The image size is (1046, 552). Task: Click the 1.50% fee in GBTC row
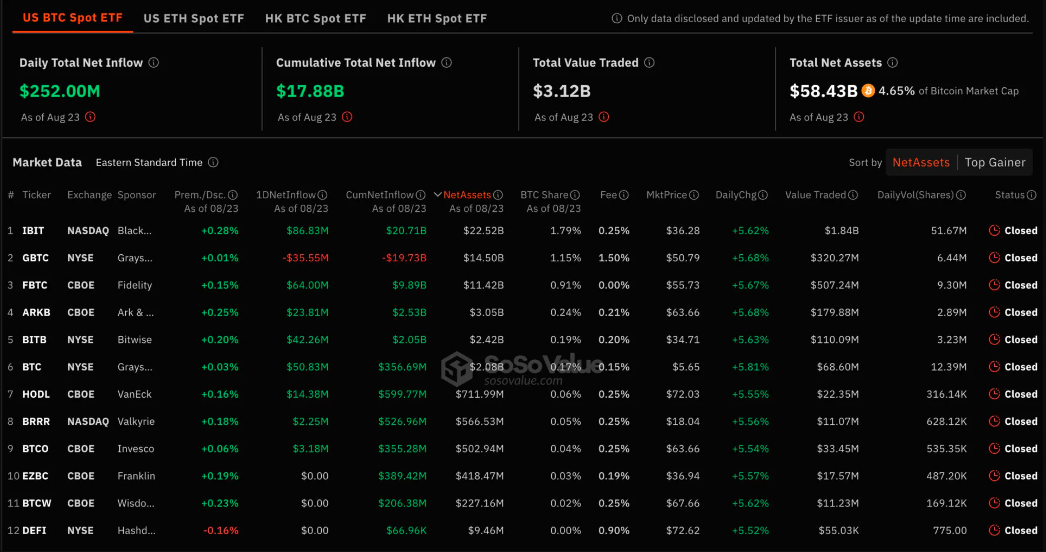pos(614,258)
